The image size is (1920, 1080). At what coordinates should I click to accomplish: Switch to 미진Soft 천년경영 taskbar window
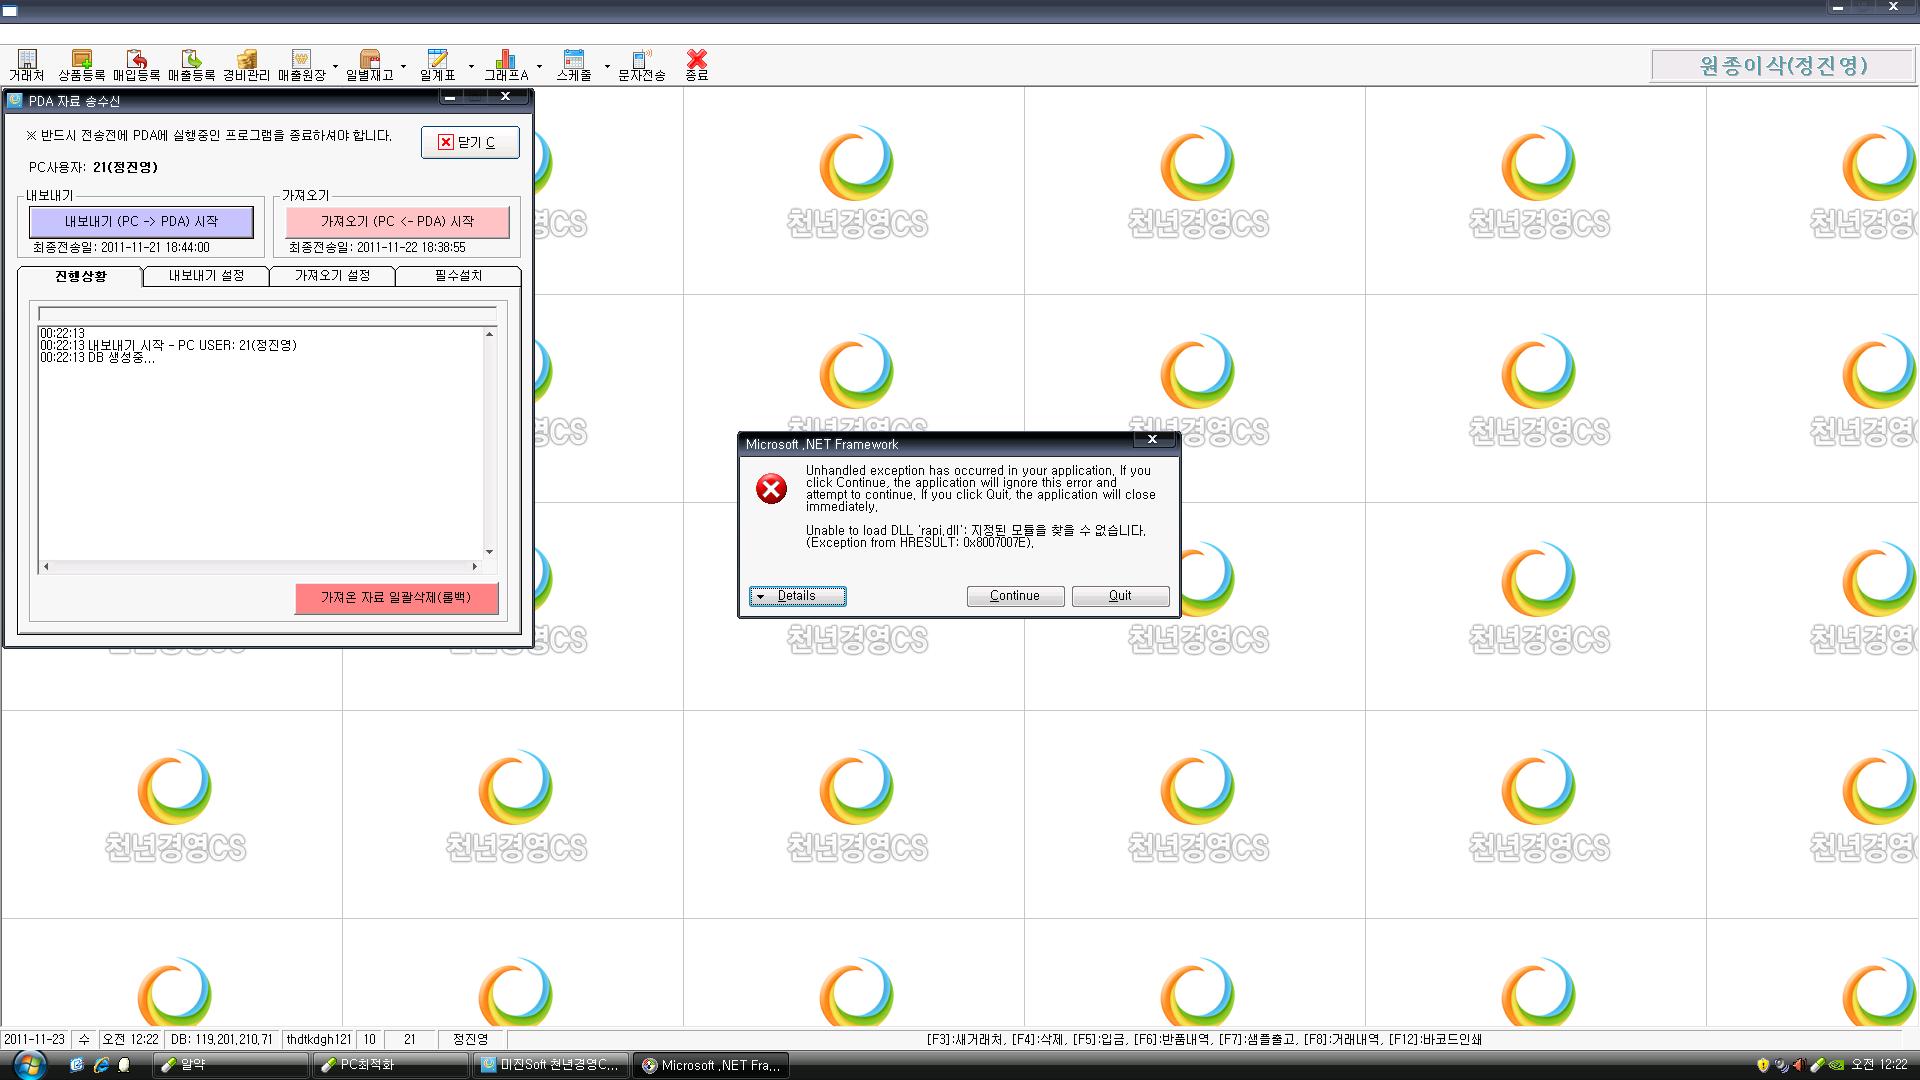tap(551, 1065)
